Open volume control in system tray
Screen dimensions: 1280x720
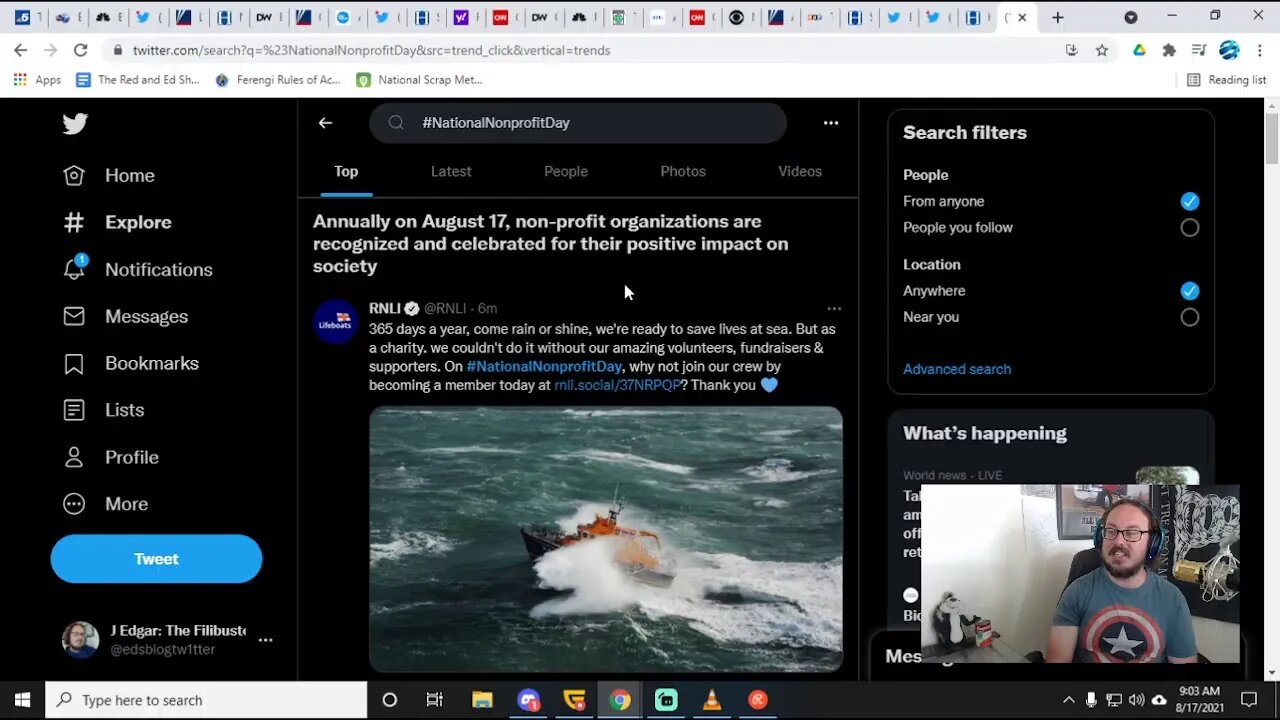click(1136, 700)
